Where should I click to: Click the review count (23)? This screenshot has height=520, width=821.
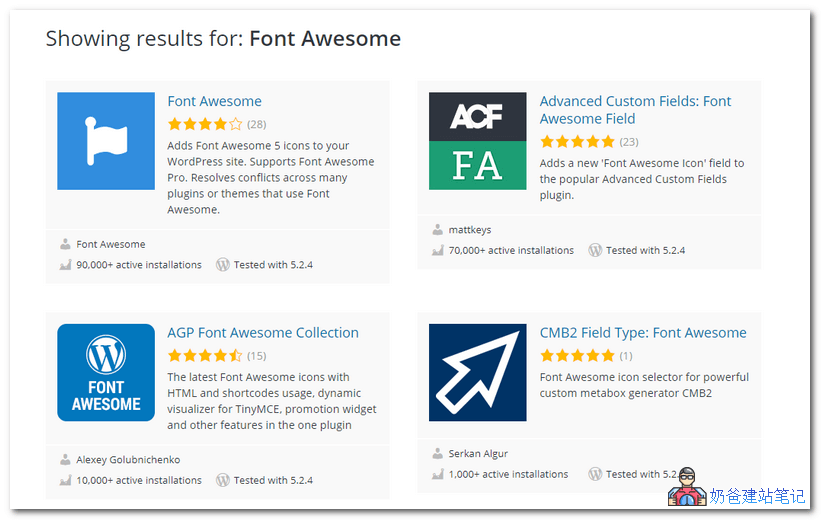pos(629,141)
